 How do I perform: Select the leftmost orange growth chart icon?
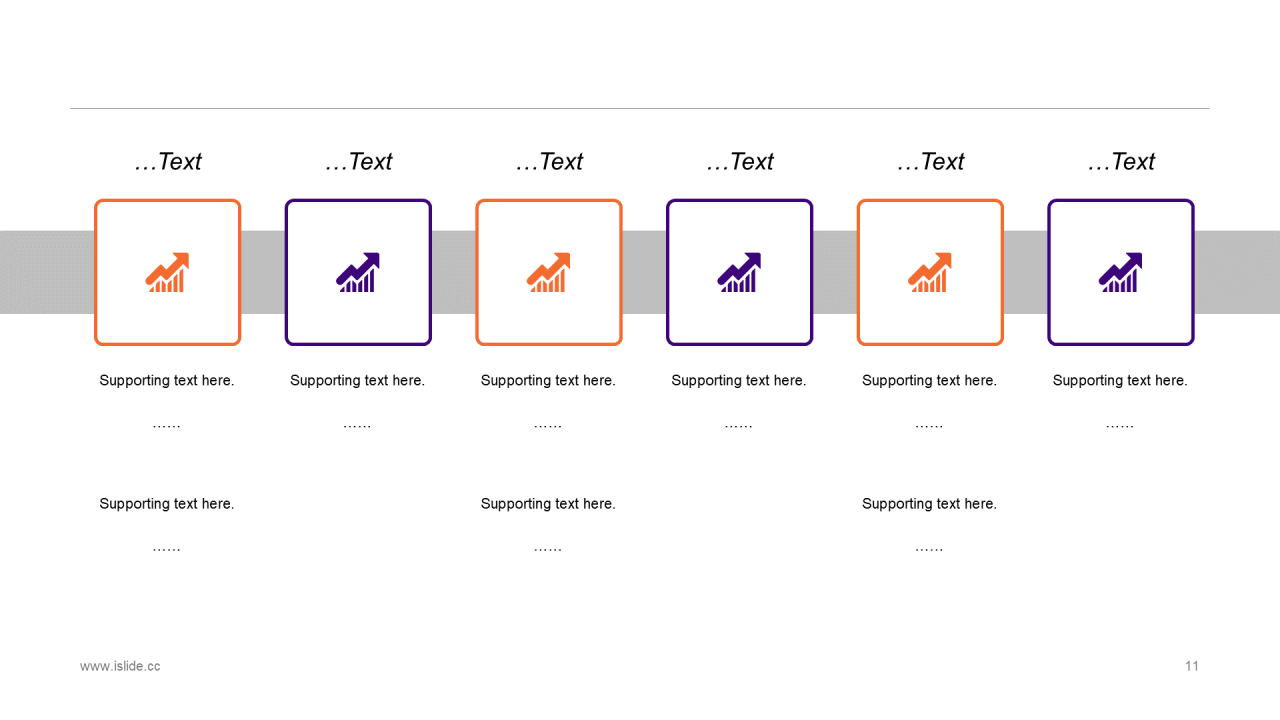tap(167, 272)
